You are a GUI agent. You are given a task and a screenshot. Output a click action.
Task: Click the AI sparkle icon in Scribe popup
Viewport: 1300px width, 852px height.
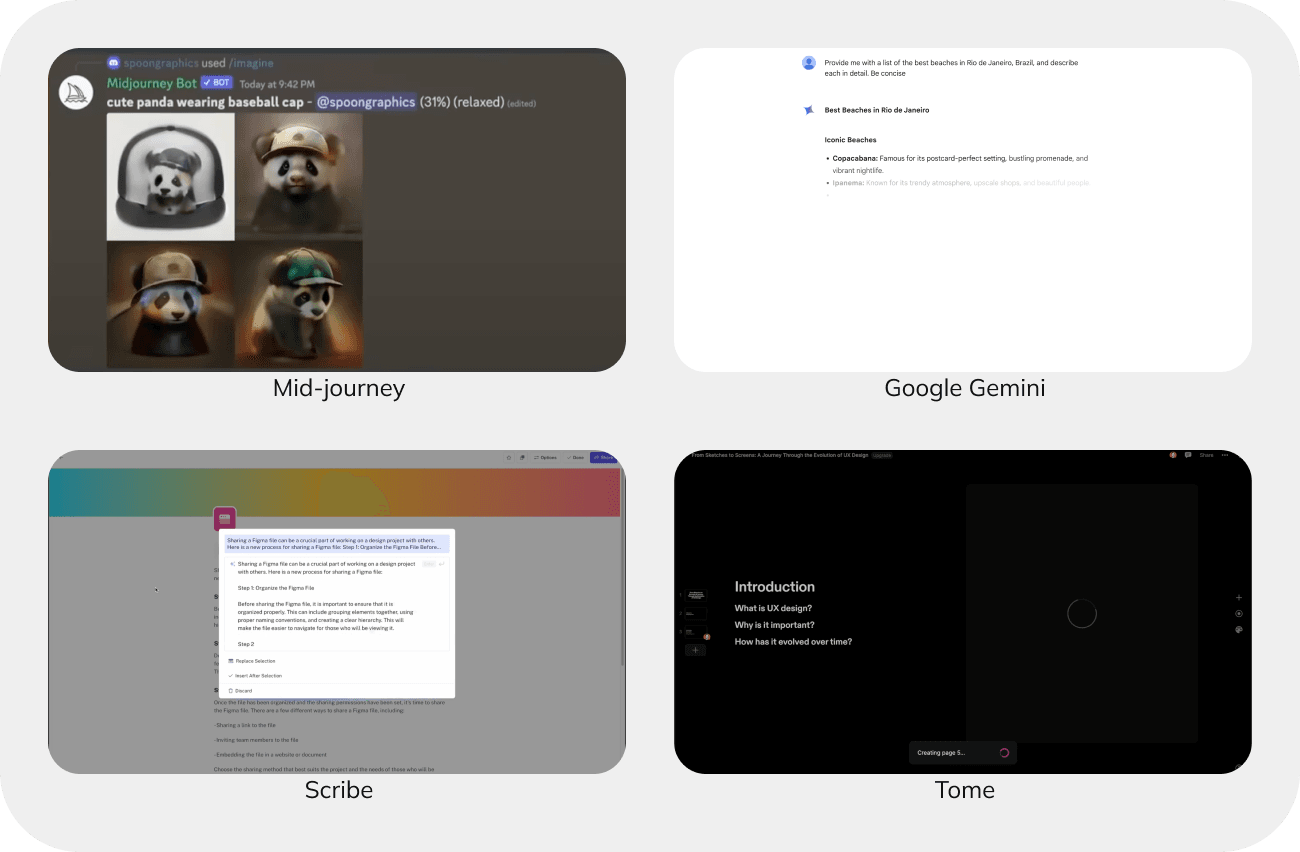232,564
